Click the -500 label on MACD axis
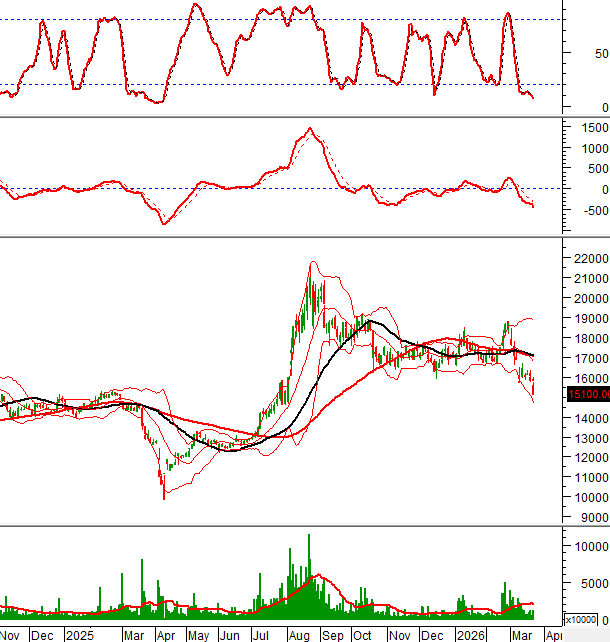Screen dimensions: 610x642 (x=592, y=211)
